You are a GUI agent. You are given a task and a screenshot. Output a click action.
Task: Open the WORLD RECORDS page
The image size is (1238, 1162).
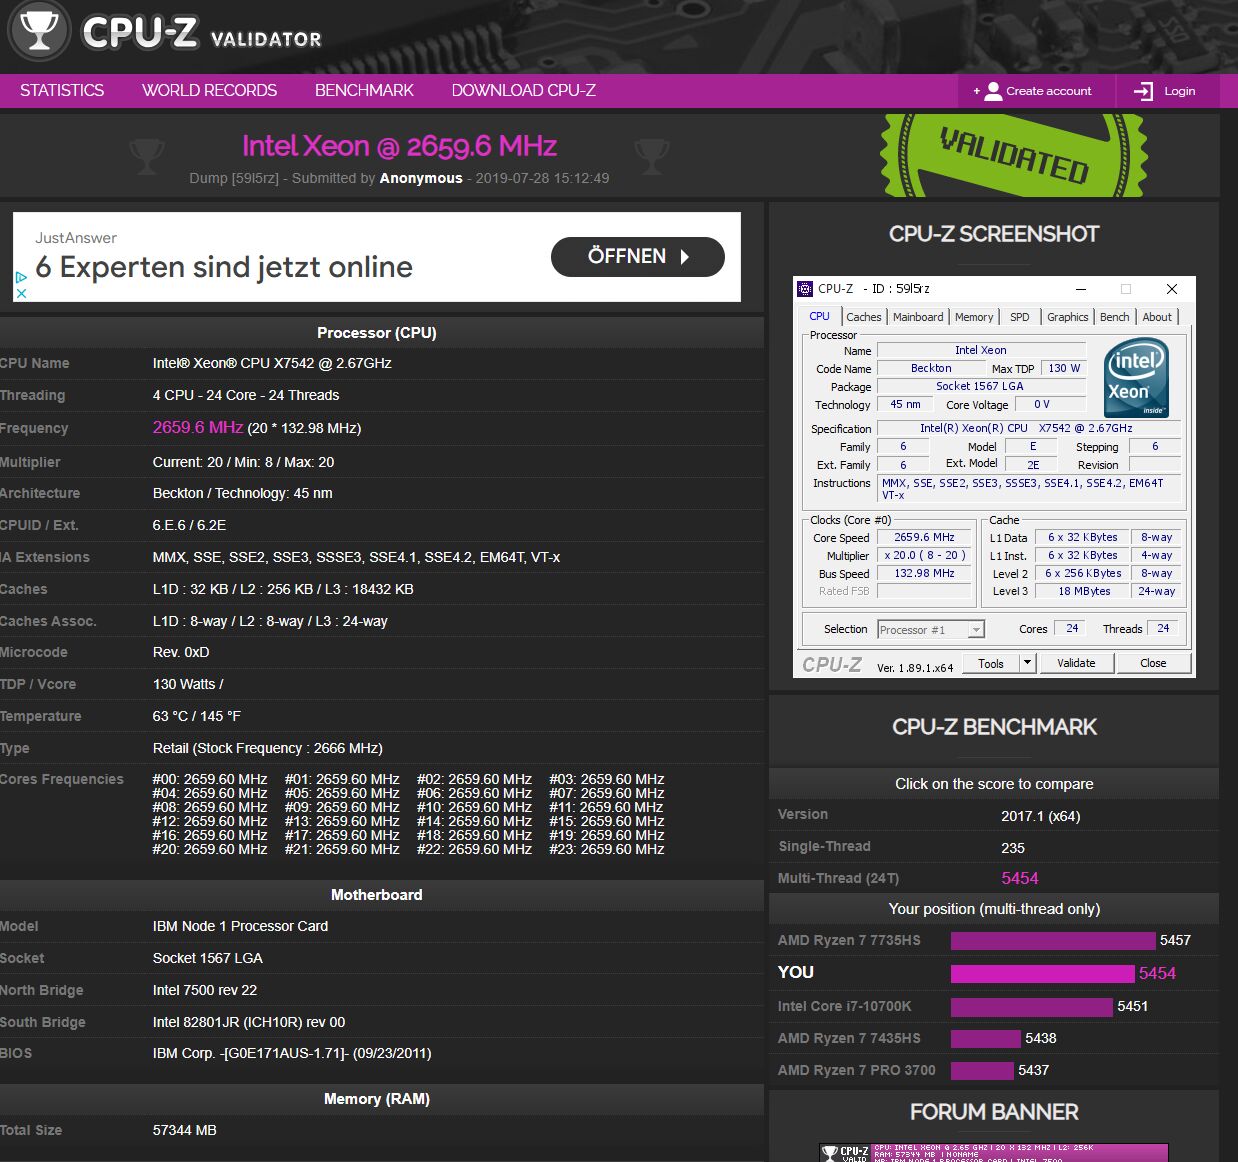pyautogui.click(x=209, y=90)
